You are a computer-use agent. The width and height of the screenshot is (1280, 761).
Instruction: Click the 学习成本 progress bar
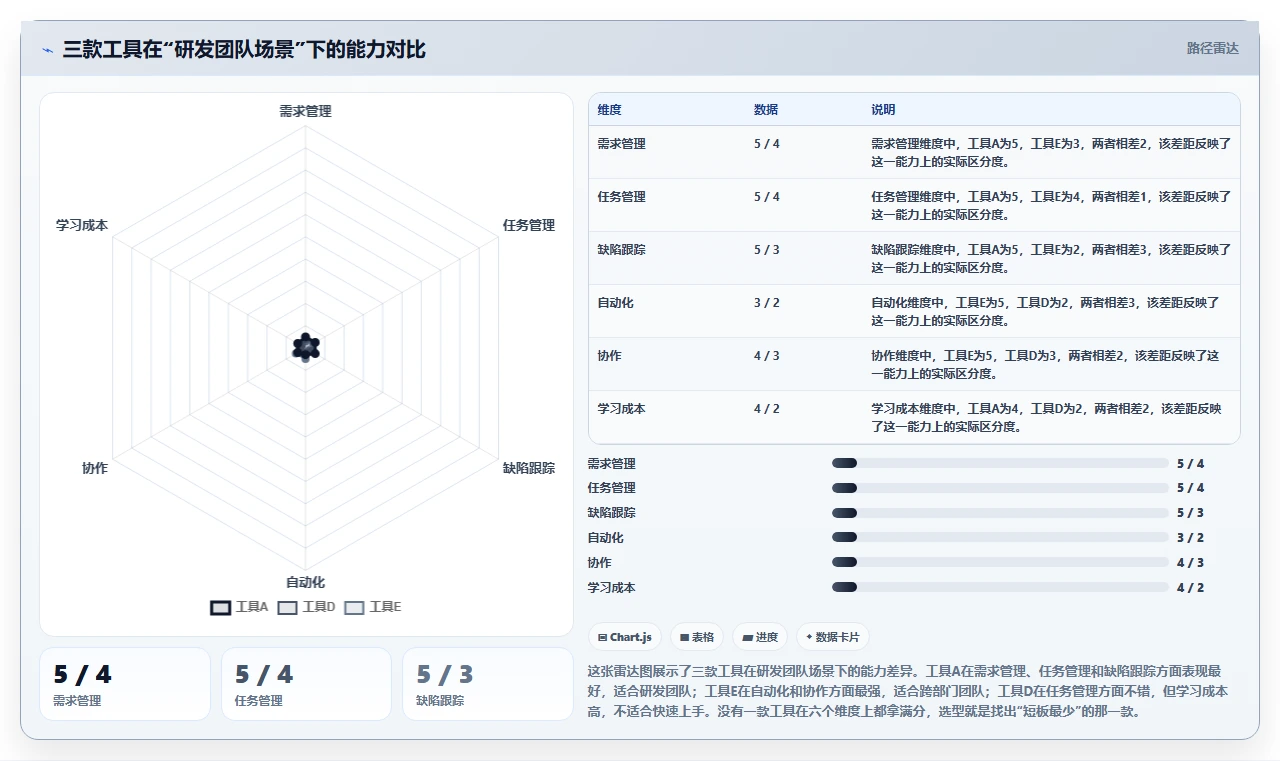tap(1000, 587)
